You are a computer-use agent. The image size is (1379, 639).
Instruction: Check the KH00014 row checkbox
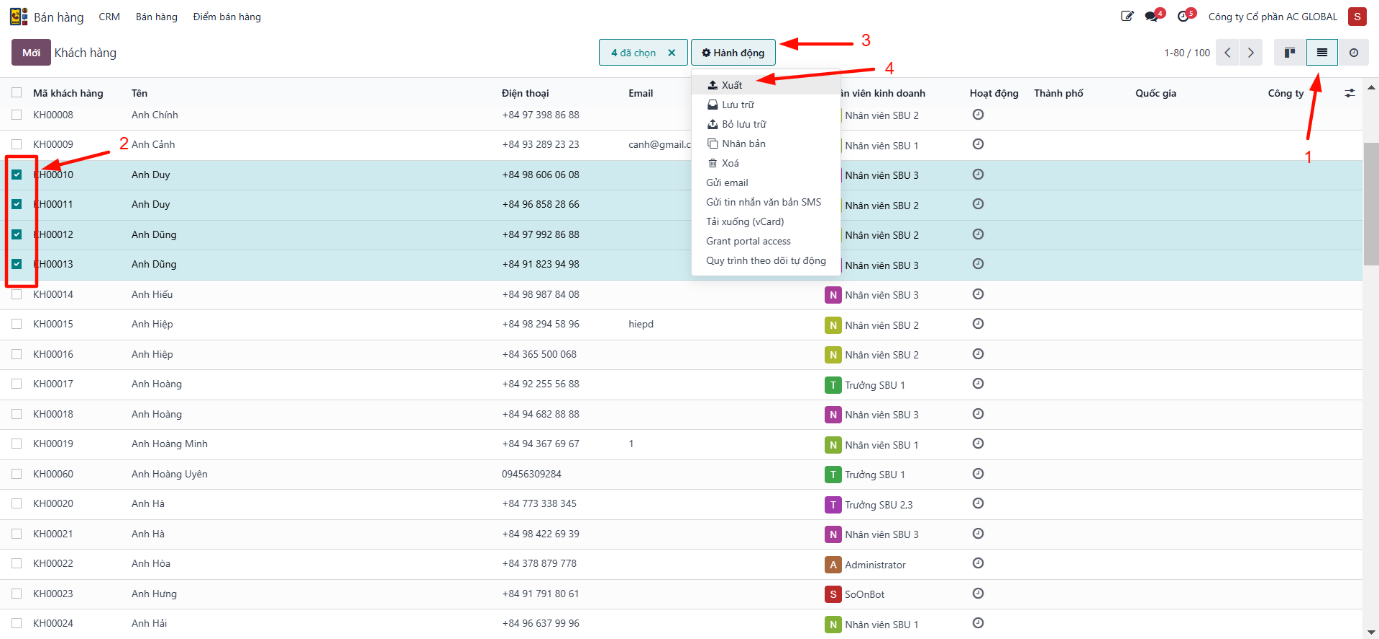[x=16, y=294]
